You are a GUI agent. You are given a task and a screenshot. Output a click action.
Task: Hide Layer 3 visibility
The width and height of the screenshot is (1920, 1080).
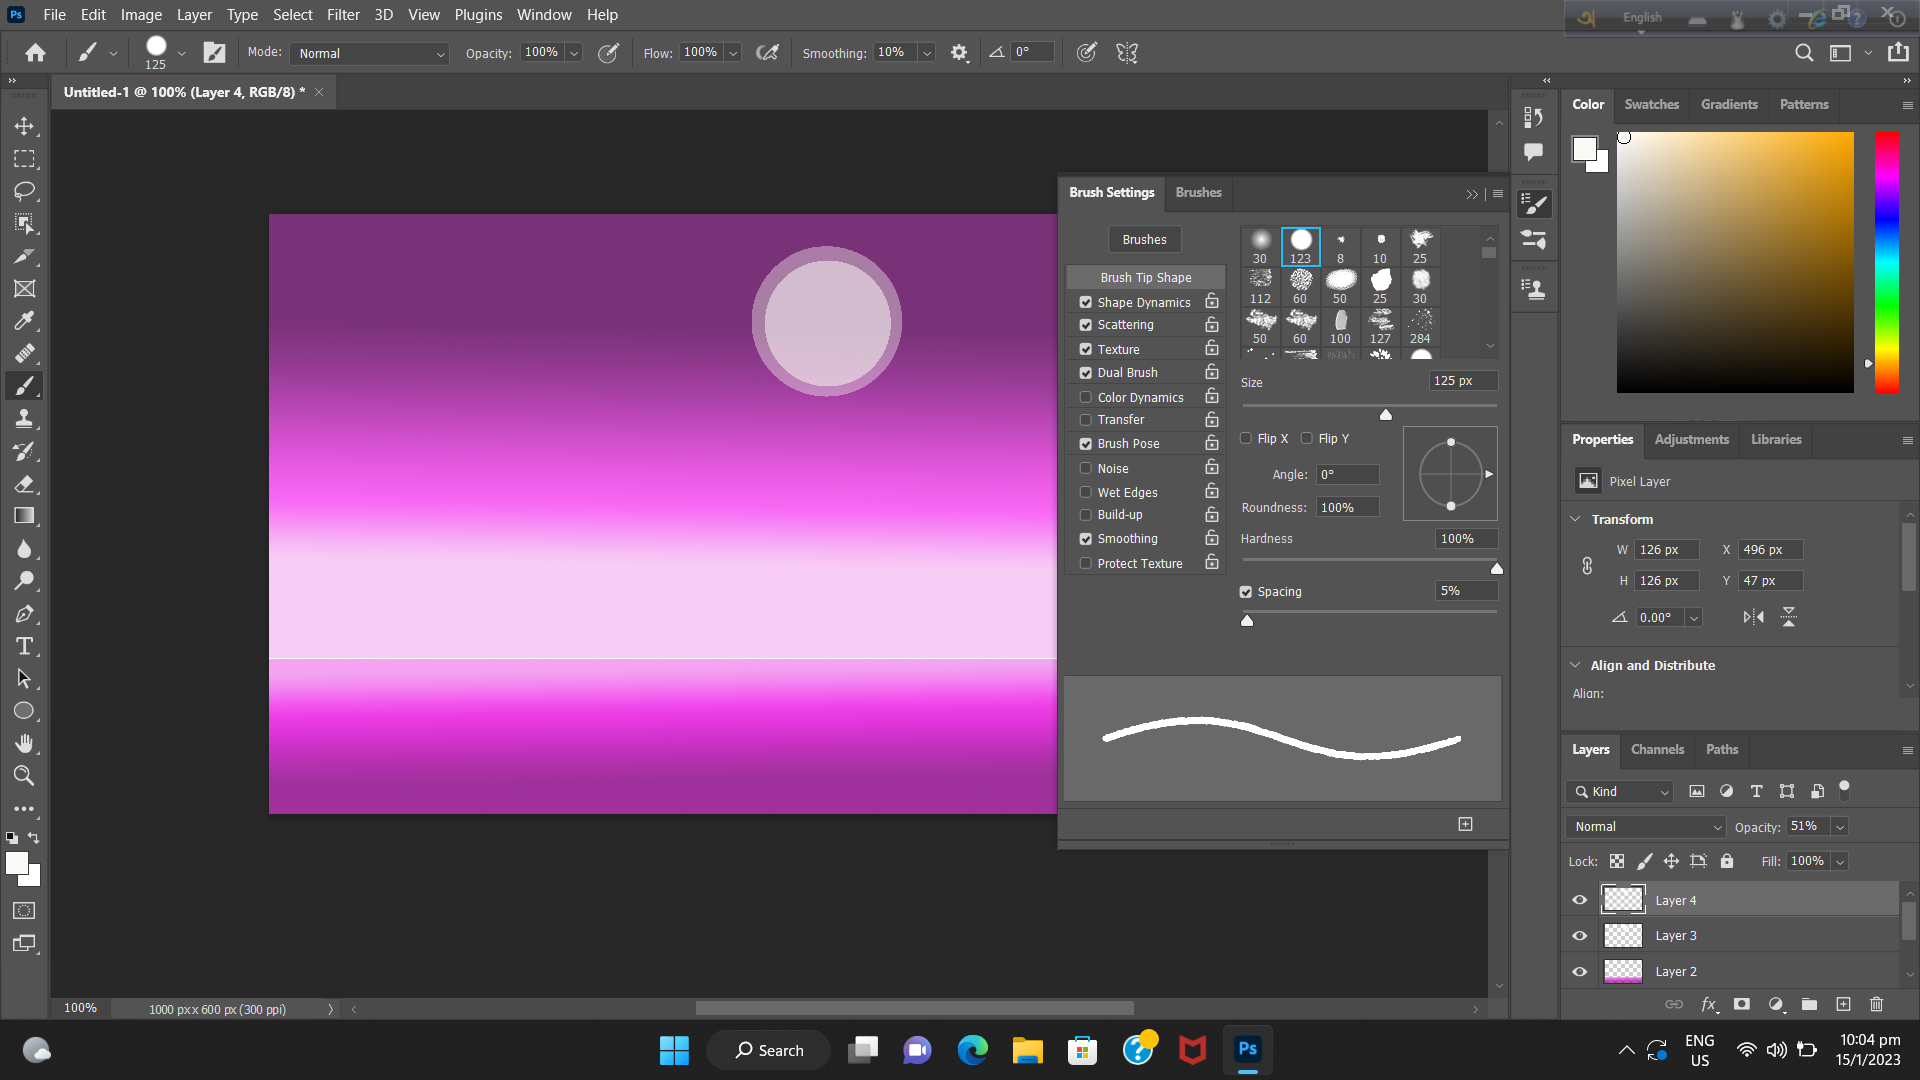coord(1580,935)
